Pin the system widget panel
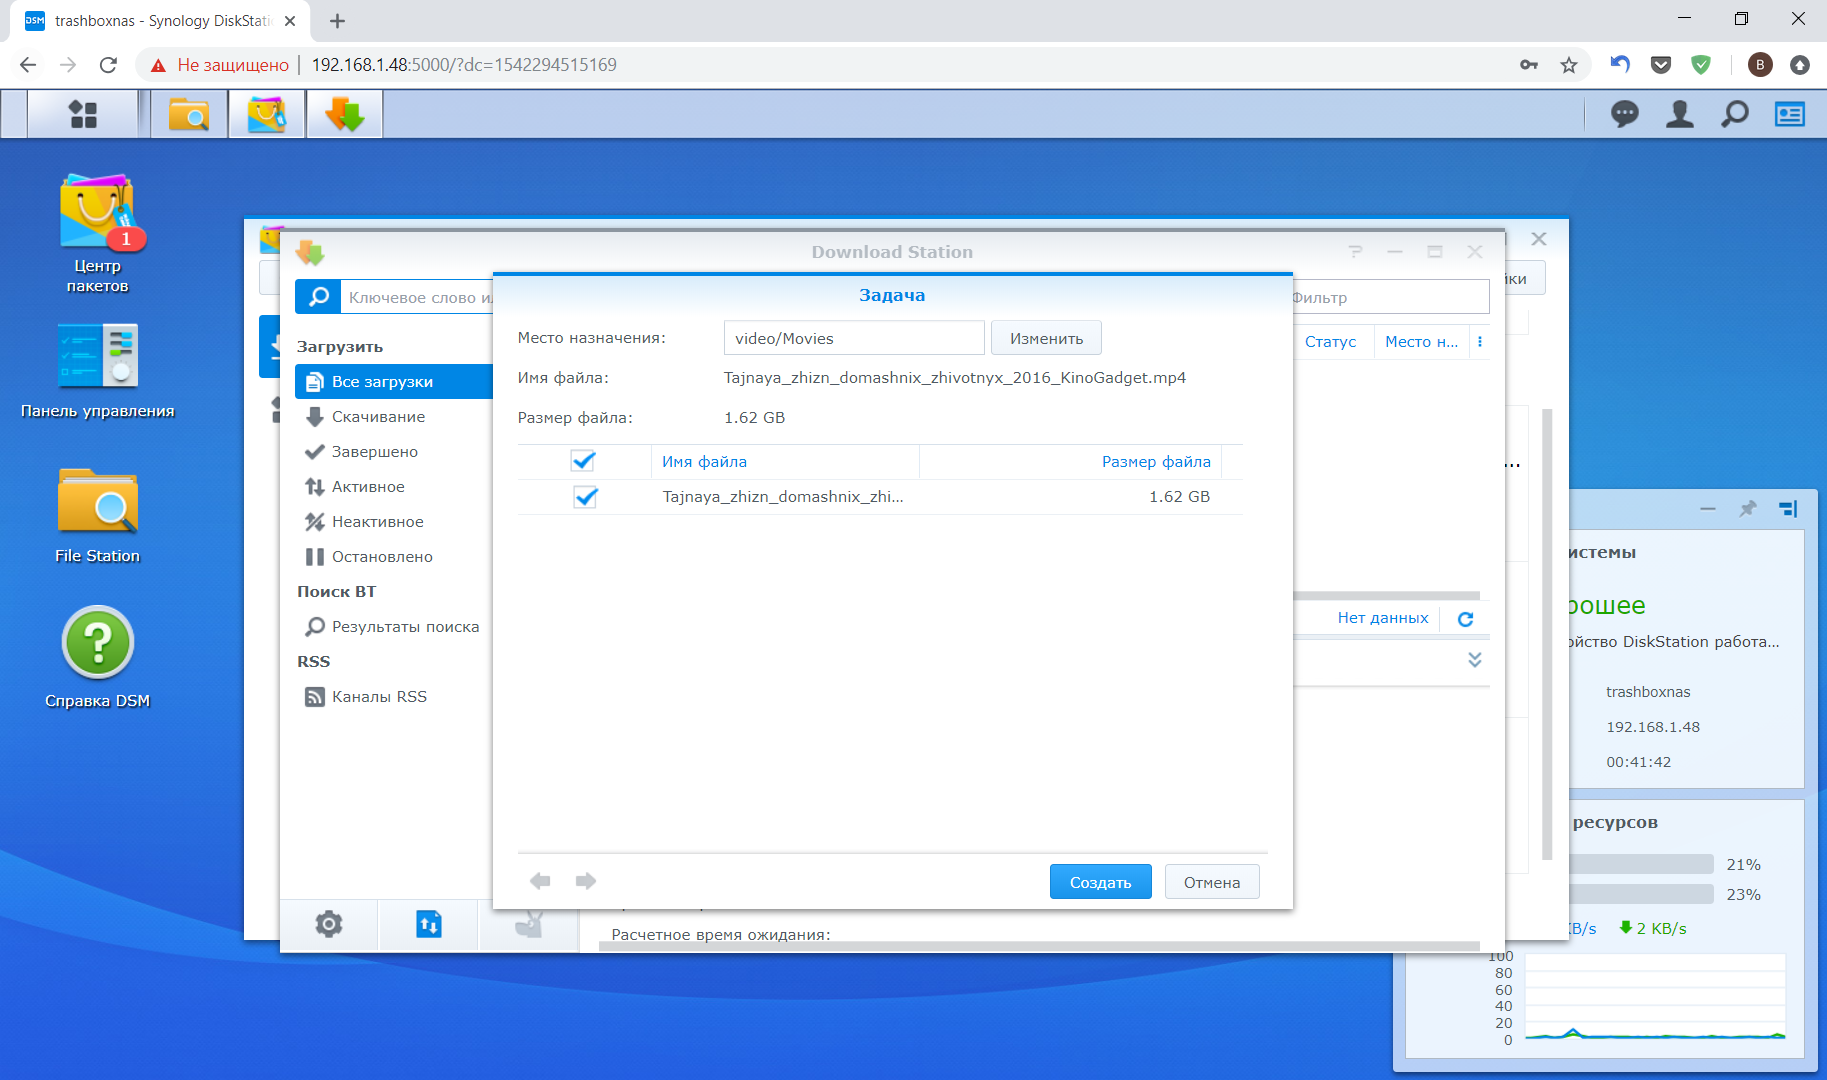Screen dimensions: 1827x1080 tap(1747, 509)
